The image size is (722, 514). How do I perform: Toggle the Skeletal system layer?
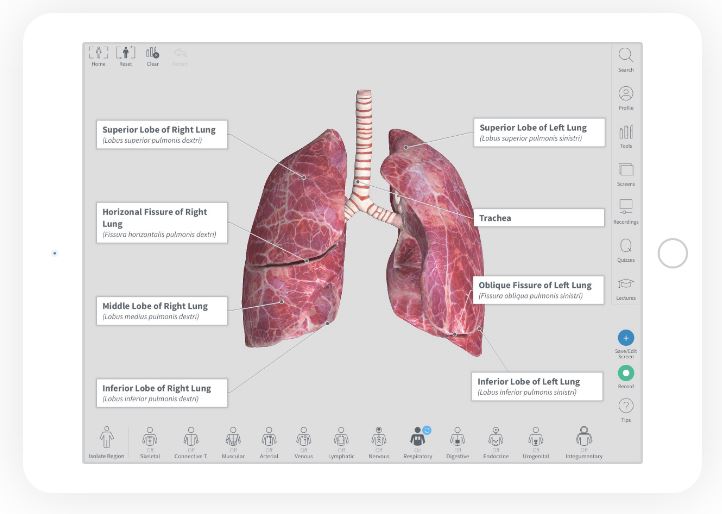point(149,438)
